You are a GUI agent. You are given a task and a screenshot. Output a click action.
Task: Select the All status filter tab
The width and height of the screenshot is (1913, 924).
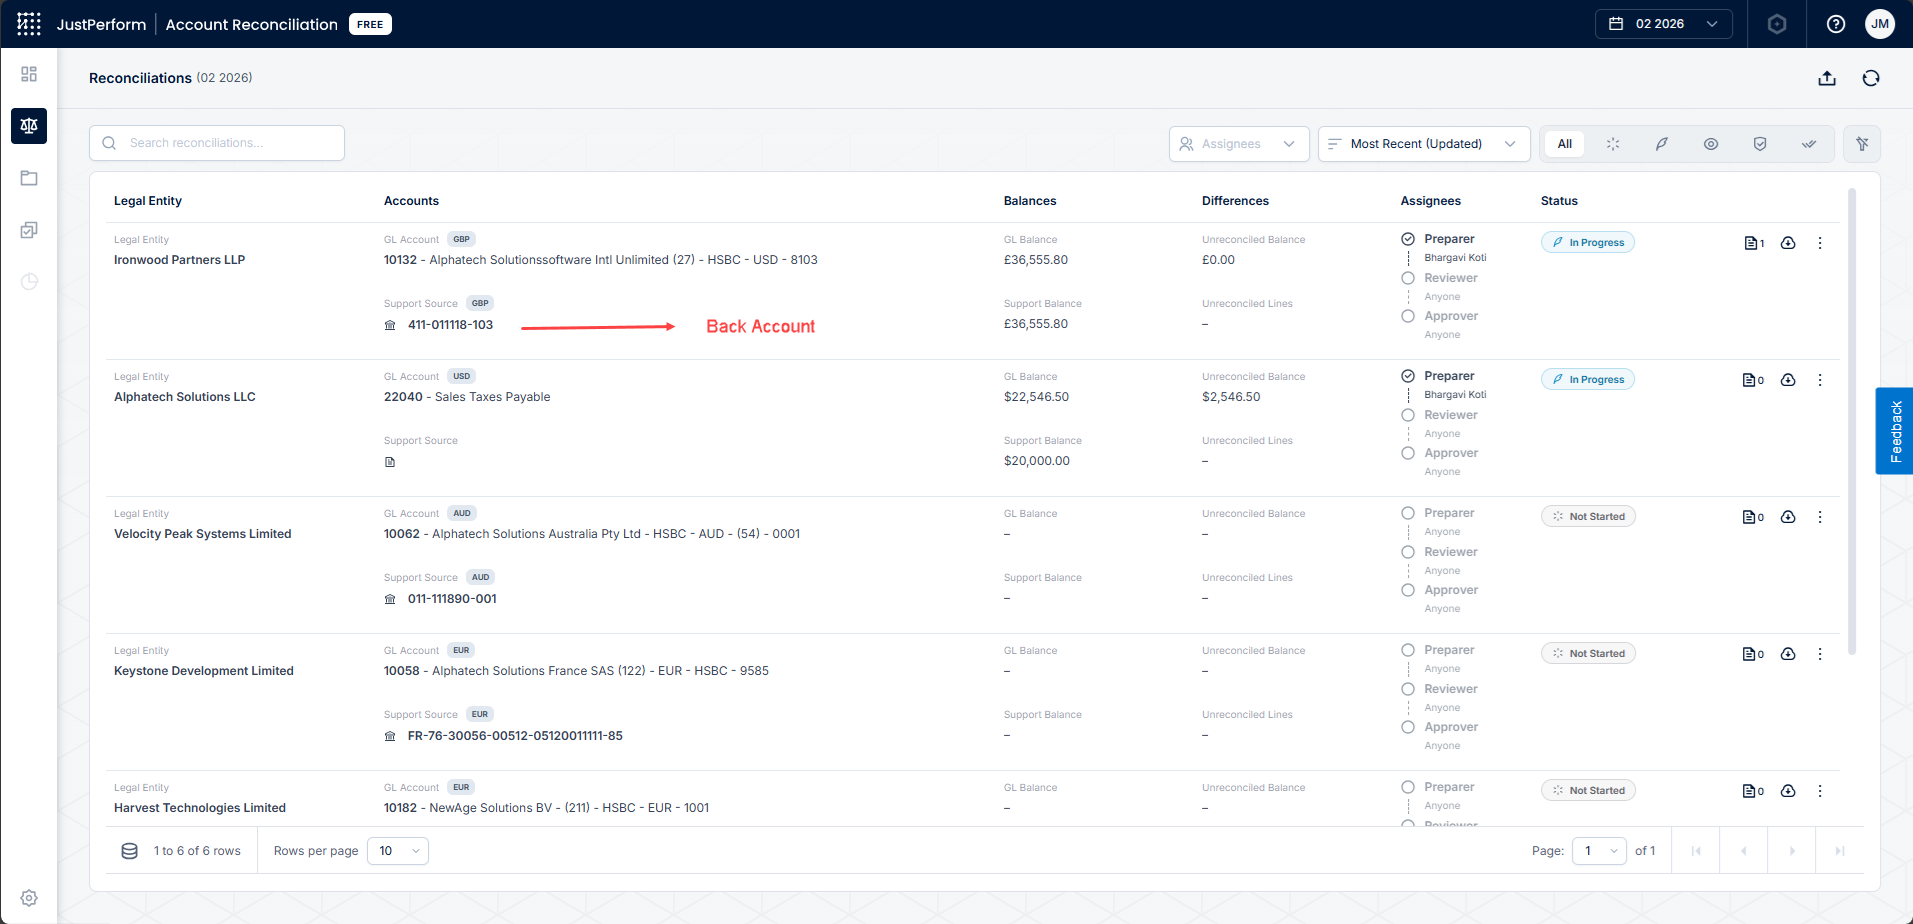tap(1565, 144)
